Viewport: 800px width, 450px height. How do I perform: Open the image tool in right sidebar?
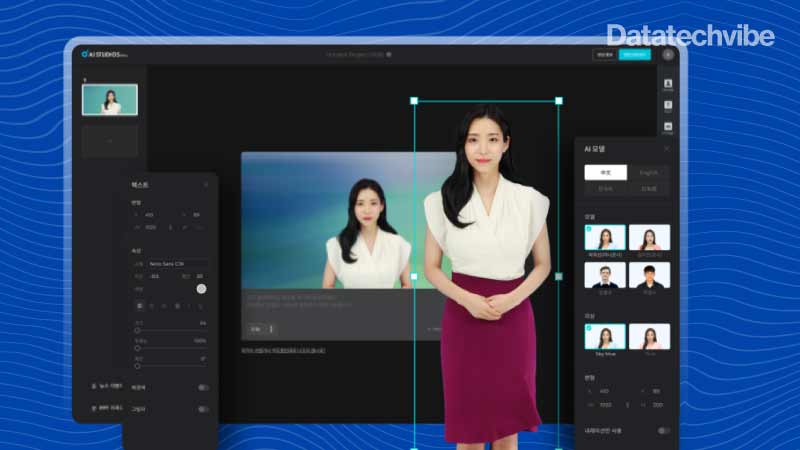(668, 128)
